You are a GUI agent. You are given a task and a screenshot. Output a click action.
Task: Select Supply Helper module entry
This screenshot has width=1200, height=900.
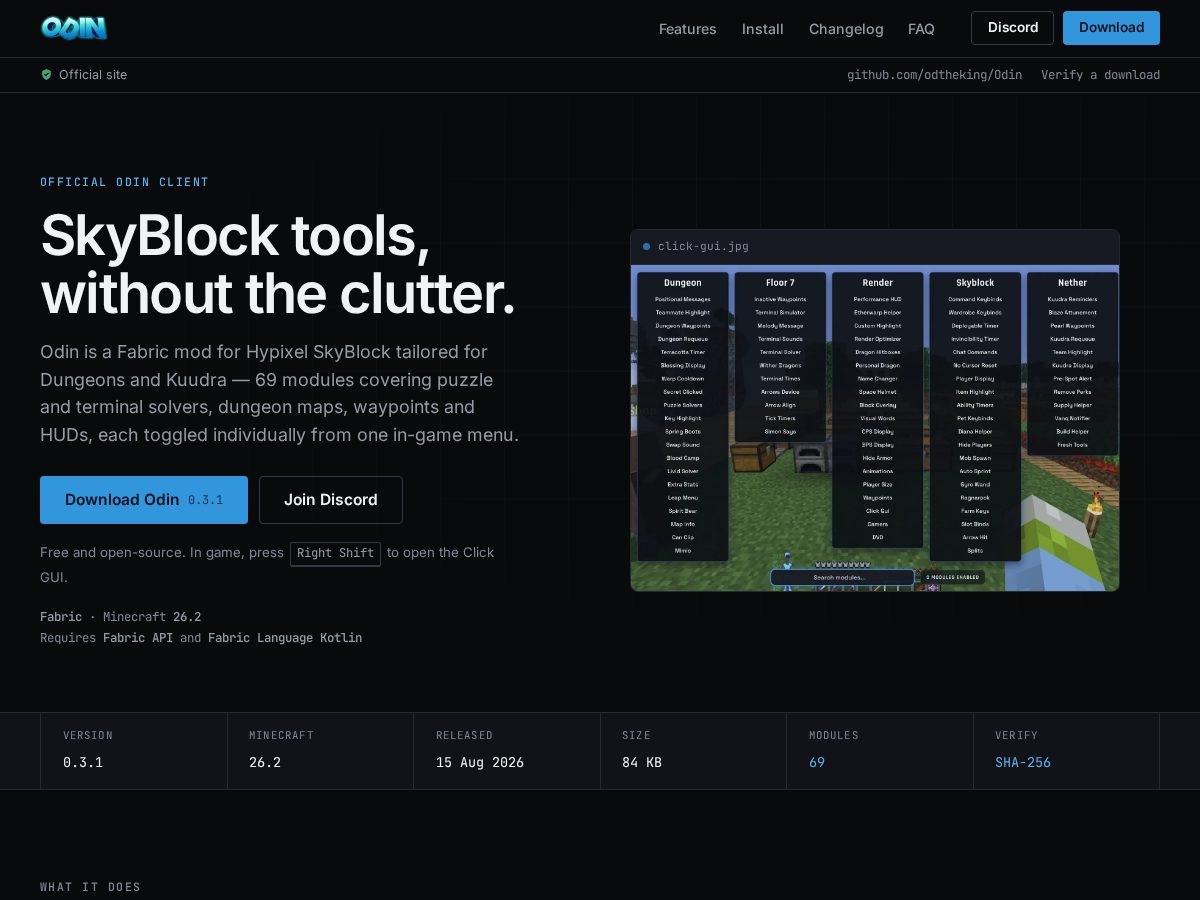tap(1072, 405)
